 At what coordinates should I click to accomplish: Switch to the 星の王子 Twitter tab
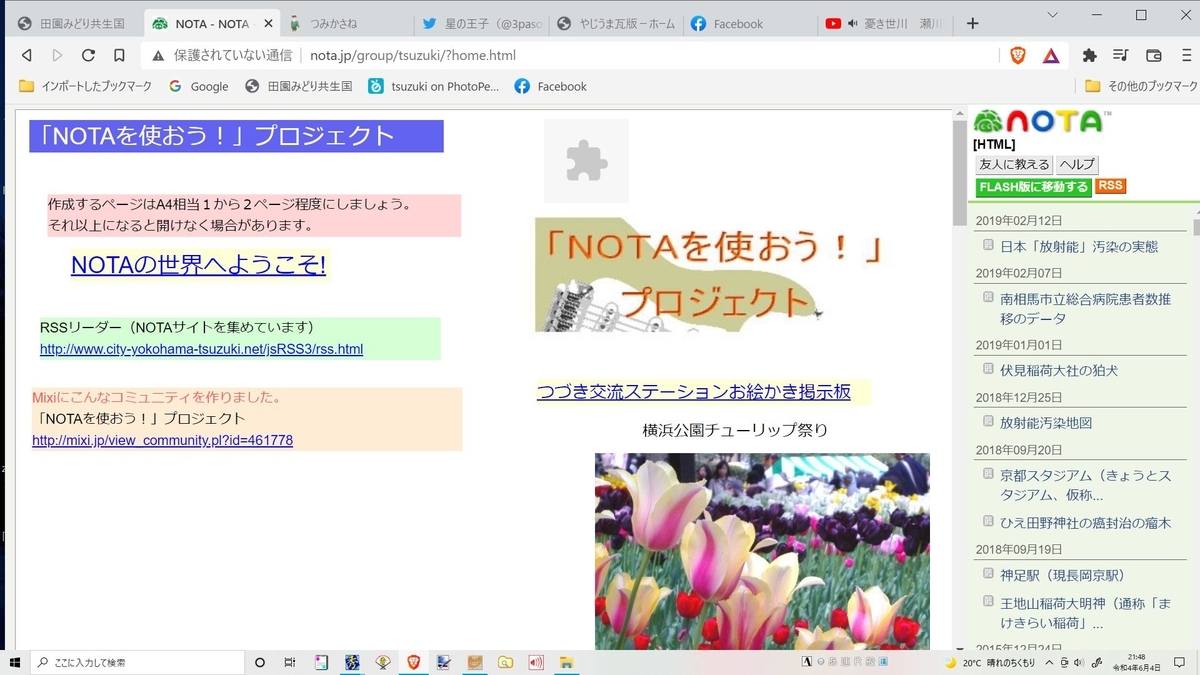480,24
